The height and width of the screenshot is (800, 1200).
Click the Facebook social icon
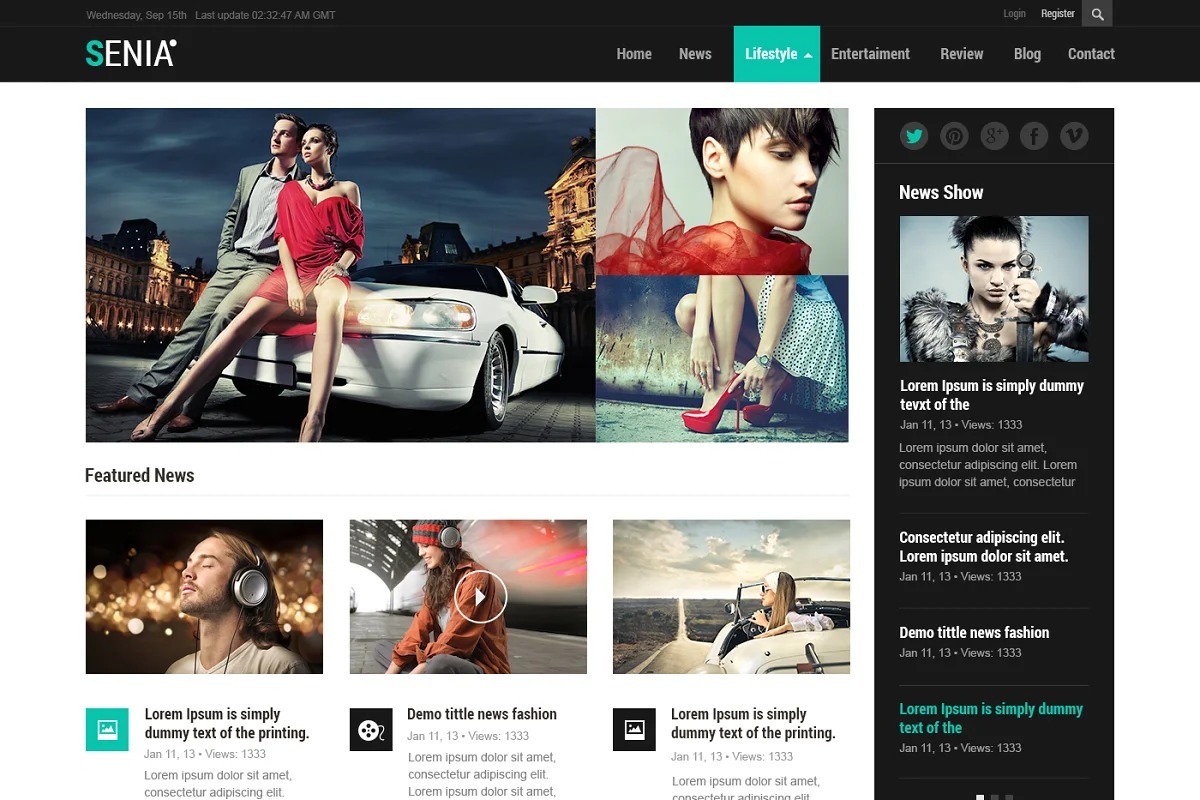[x=1034, y=136]
